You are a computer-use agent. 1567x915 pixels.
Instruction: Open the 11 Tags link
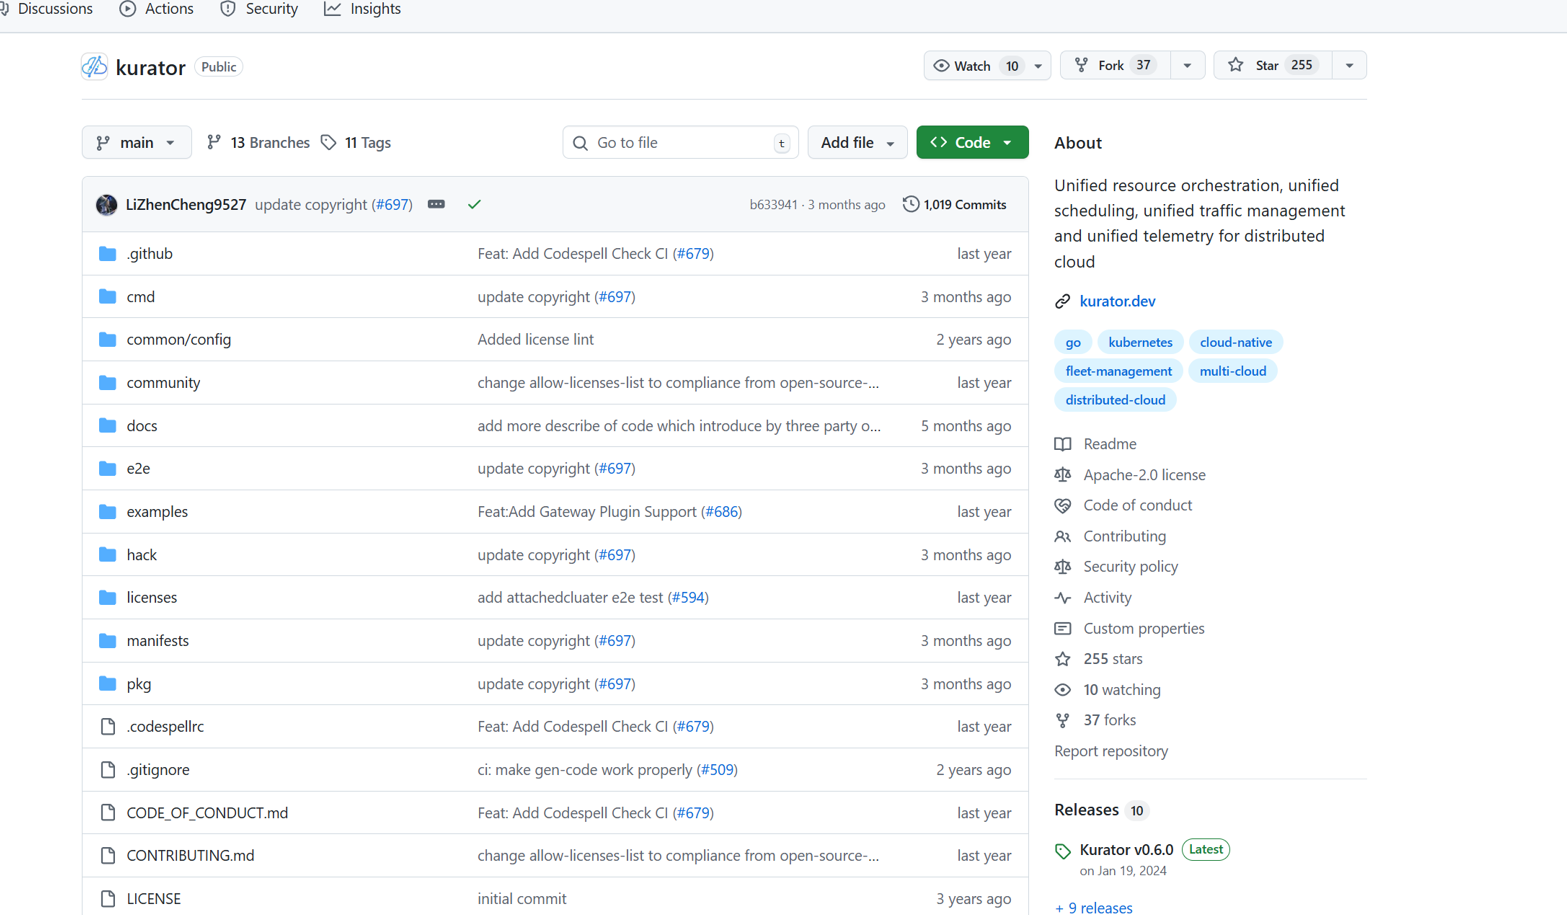[x=356, y=143]
